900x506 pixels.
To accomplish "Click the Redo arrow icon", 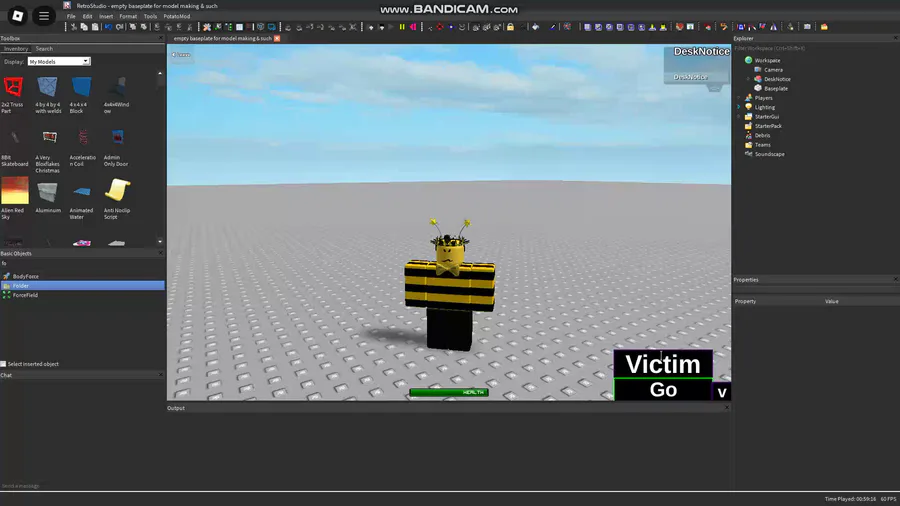I will tap(119, 27).
